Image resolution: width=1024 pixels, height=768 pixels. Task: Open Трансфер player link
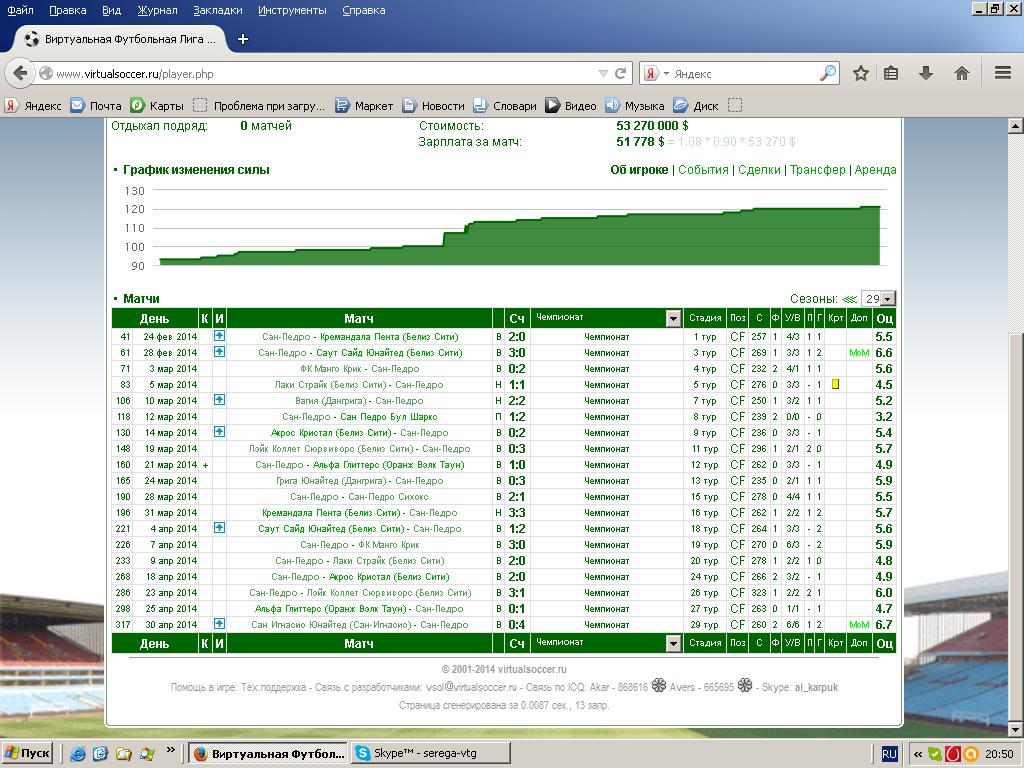point(818,170)
